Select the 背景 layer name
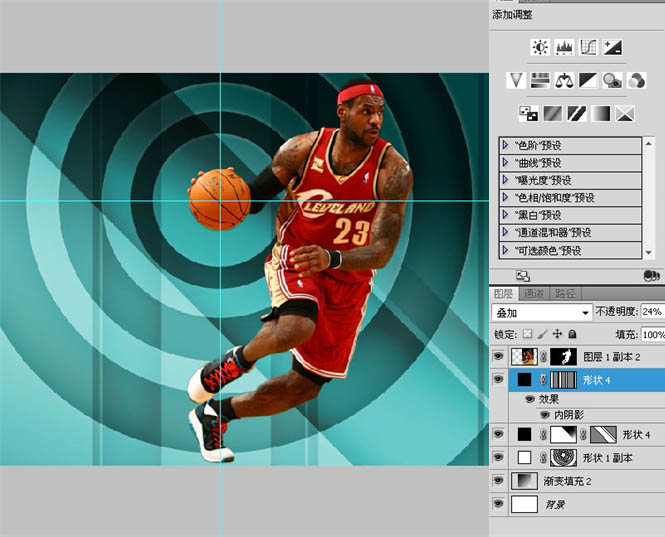The height and width of the screenshot is (537, 665). click(554, 505)
